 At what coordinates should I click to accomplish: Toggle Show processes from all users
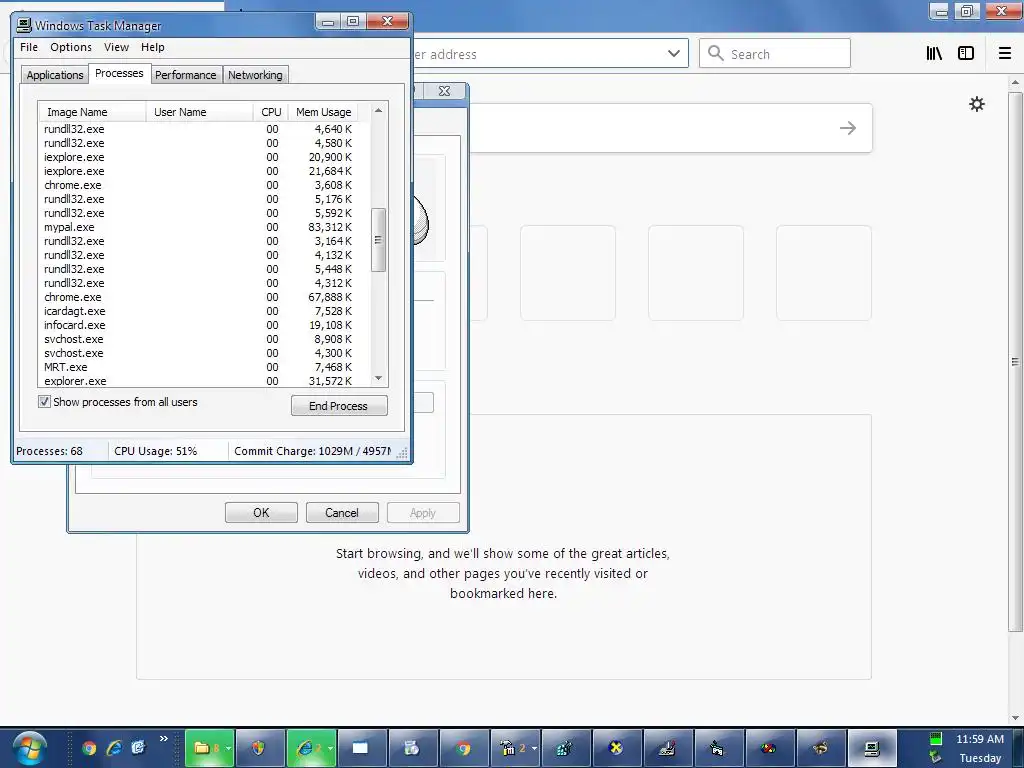[x=44, y=402]
